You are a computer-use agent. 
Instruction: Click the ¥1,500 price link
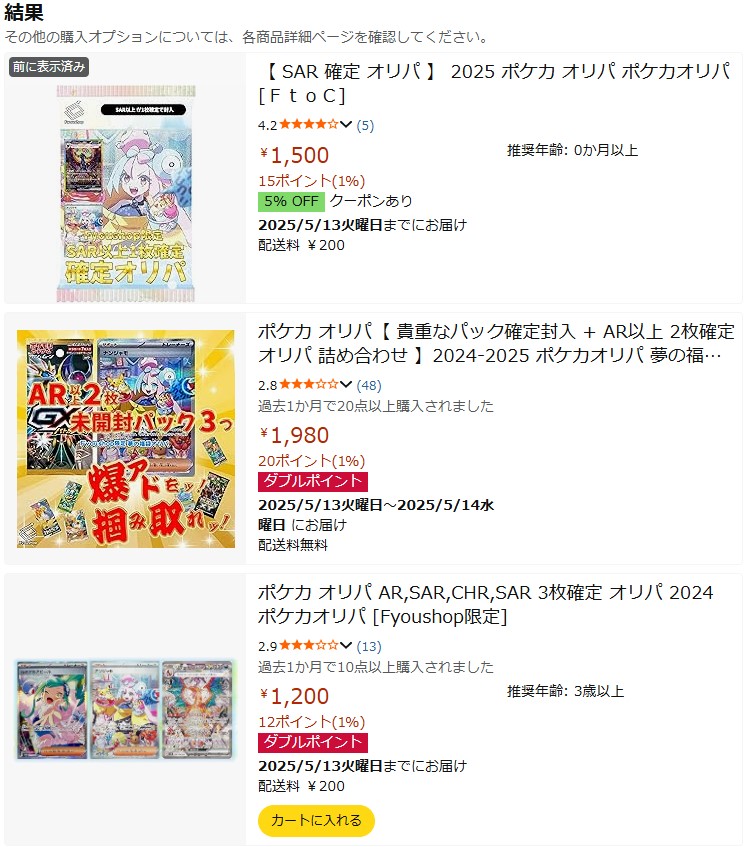tap(294, 155)
